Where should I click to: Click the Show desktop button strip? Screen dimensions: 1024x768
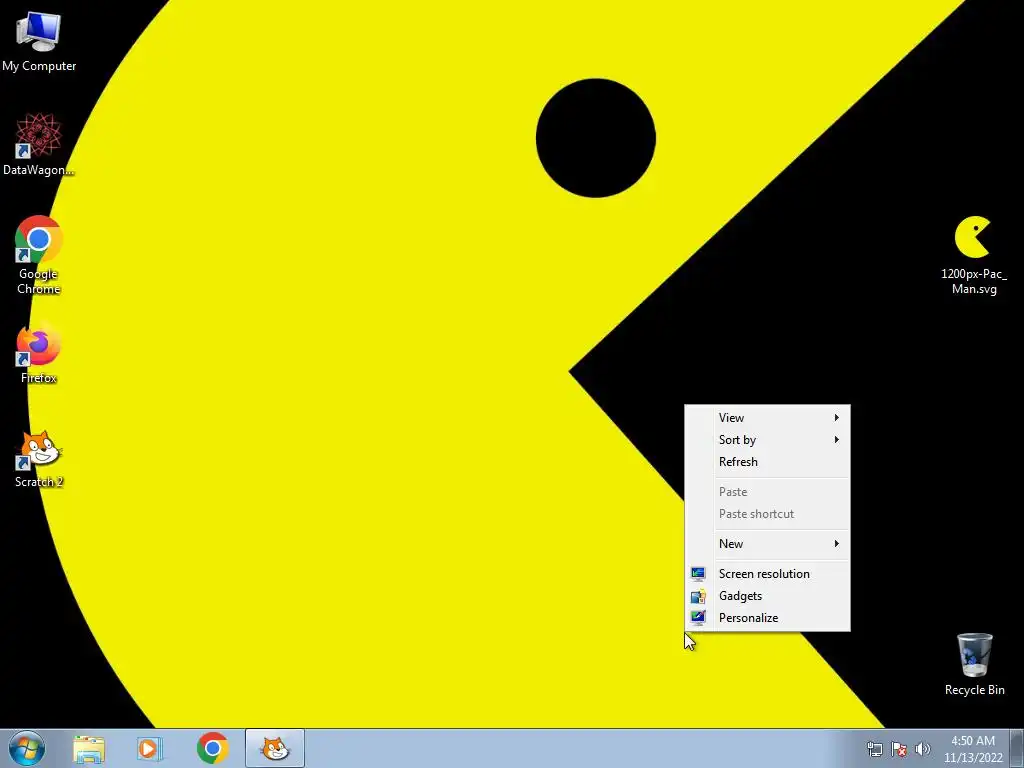click(x=1017, y=748)
